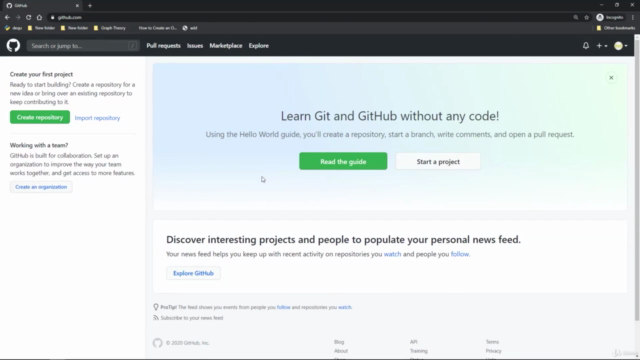Viewport: 640px width, 360px height.
Task: Click the ProTip lightbulb icon
Action: 156,307
